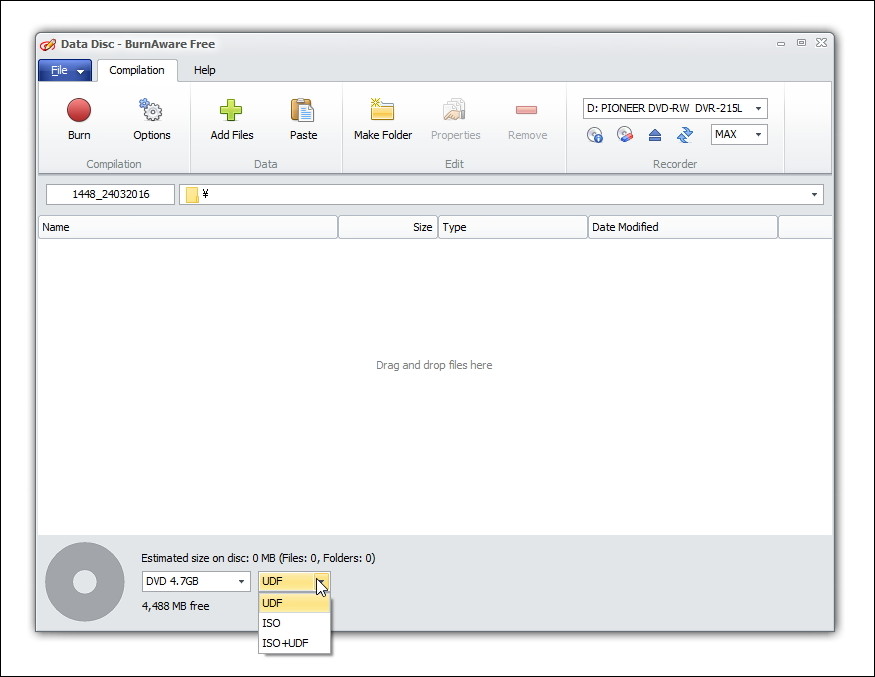Viewport: 875px width, 677px height.
Task: Eject the disc tray icon
Action: [655, 135]
